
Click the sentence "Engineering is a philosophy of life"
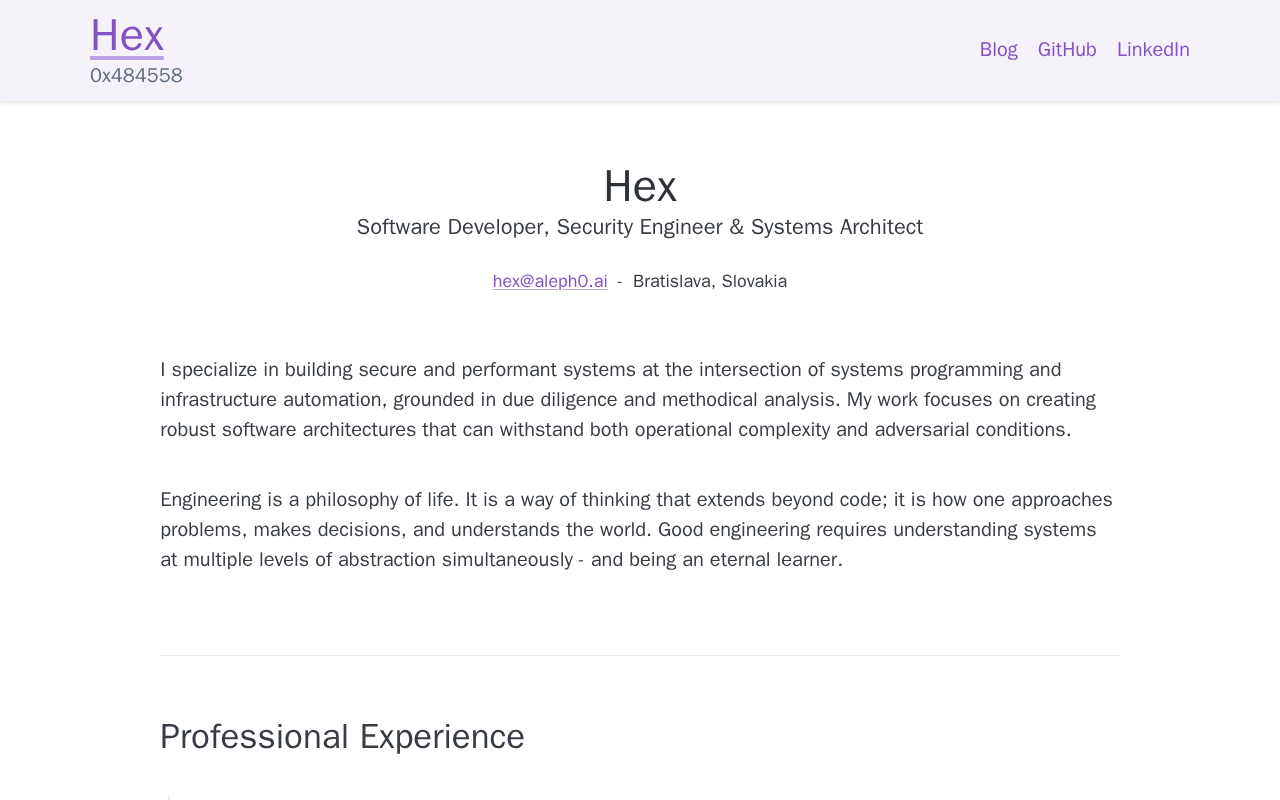[x=310, y=500]
